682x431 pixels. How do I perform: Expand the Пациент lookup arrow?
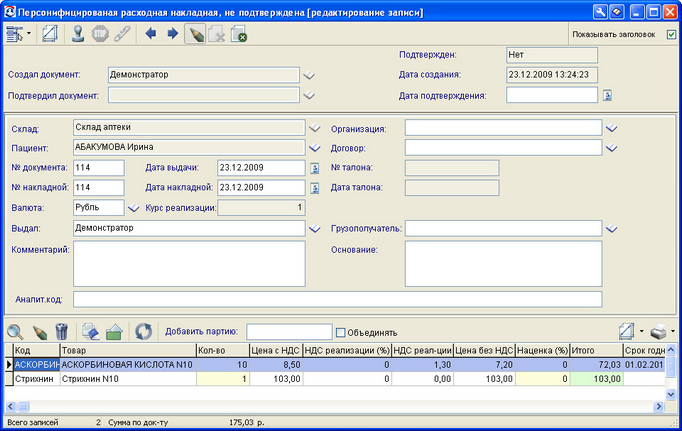pyautogui.click(x=315, y=148)
